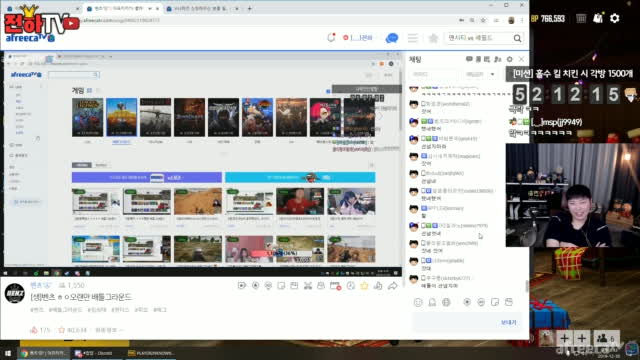The width and height of the screenshot is (640, 360).
Task: Expand the status dropdown beside notification bell
Action: 358,38
